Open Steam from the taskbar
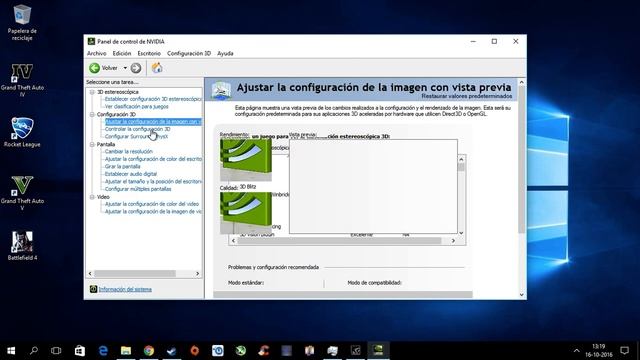The image size is (640, 360). pos(172,351)
